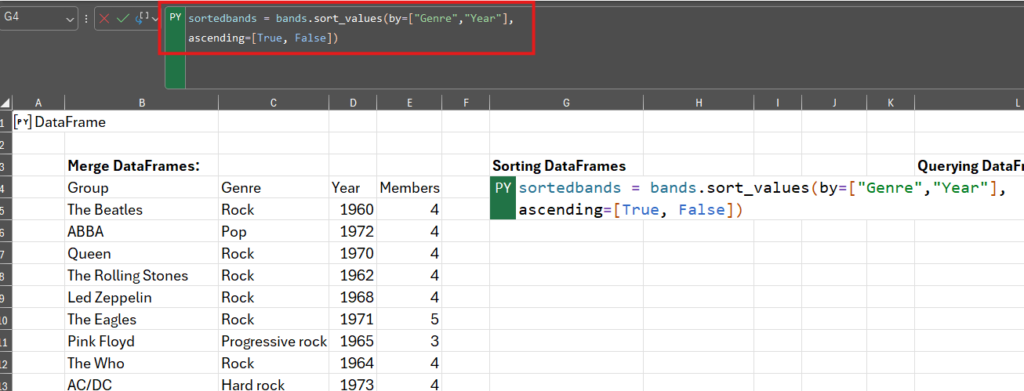Click the PY badge in the formula bar
The height and width of the screenshot is (391, 1024).
coord(176,18)
